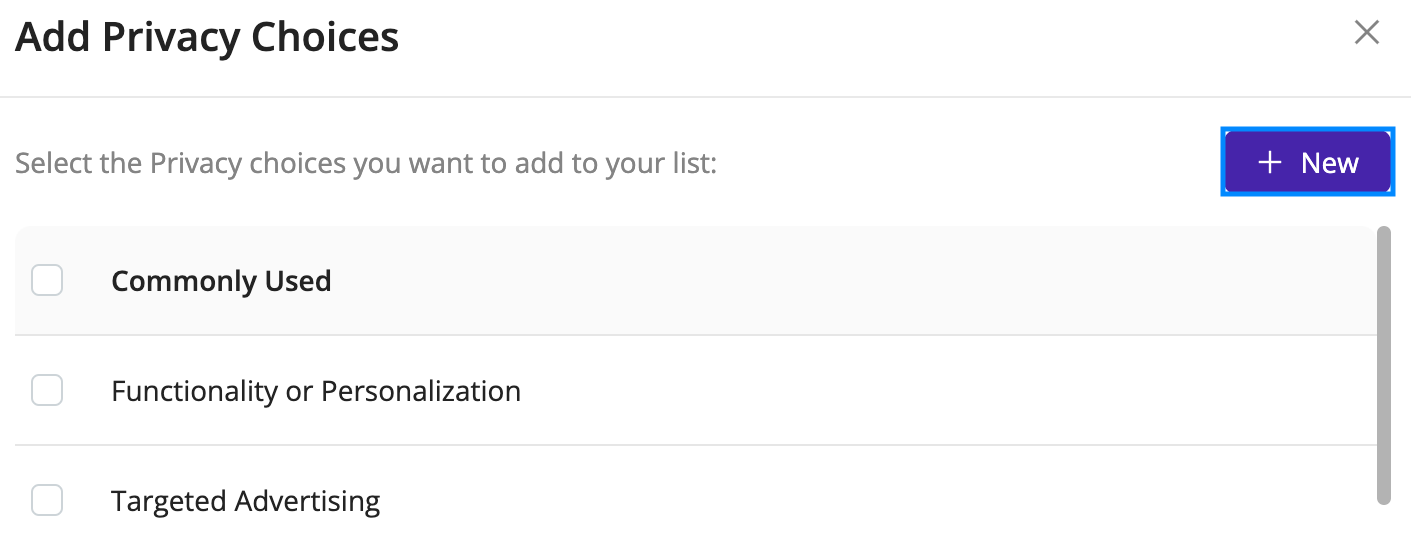Dismiss dialog using the X icon

pos(1366,33)
